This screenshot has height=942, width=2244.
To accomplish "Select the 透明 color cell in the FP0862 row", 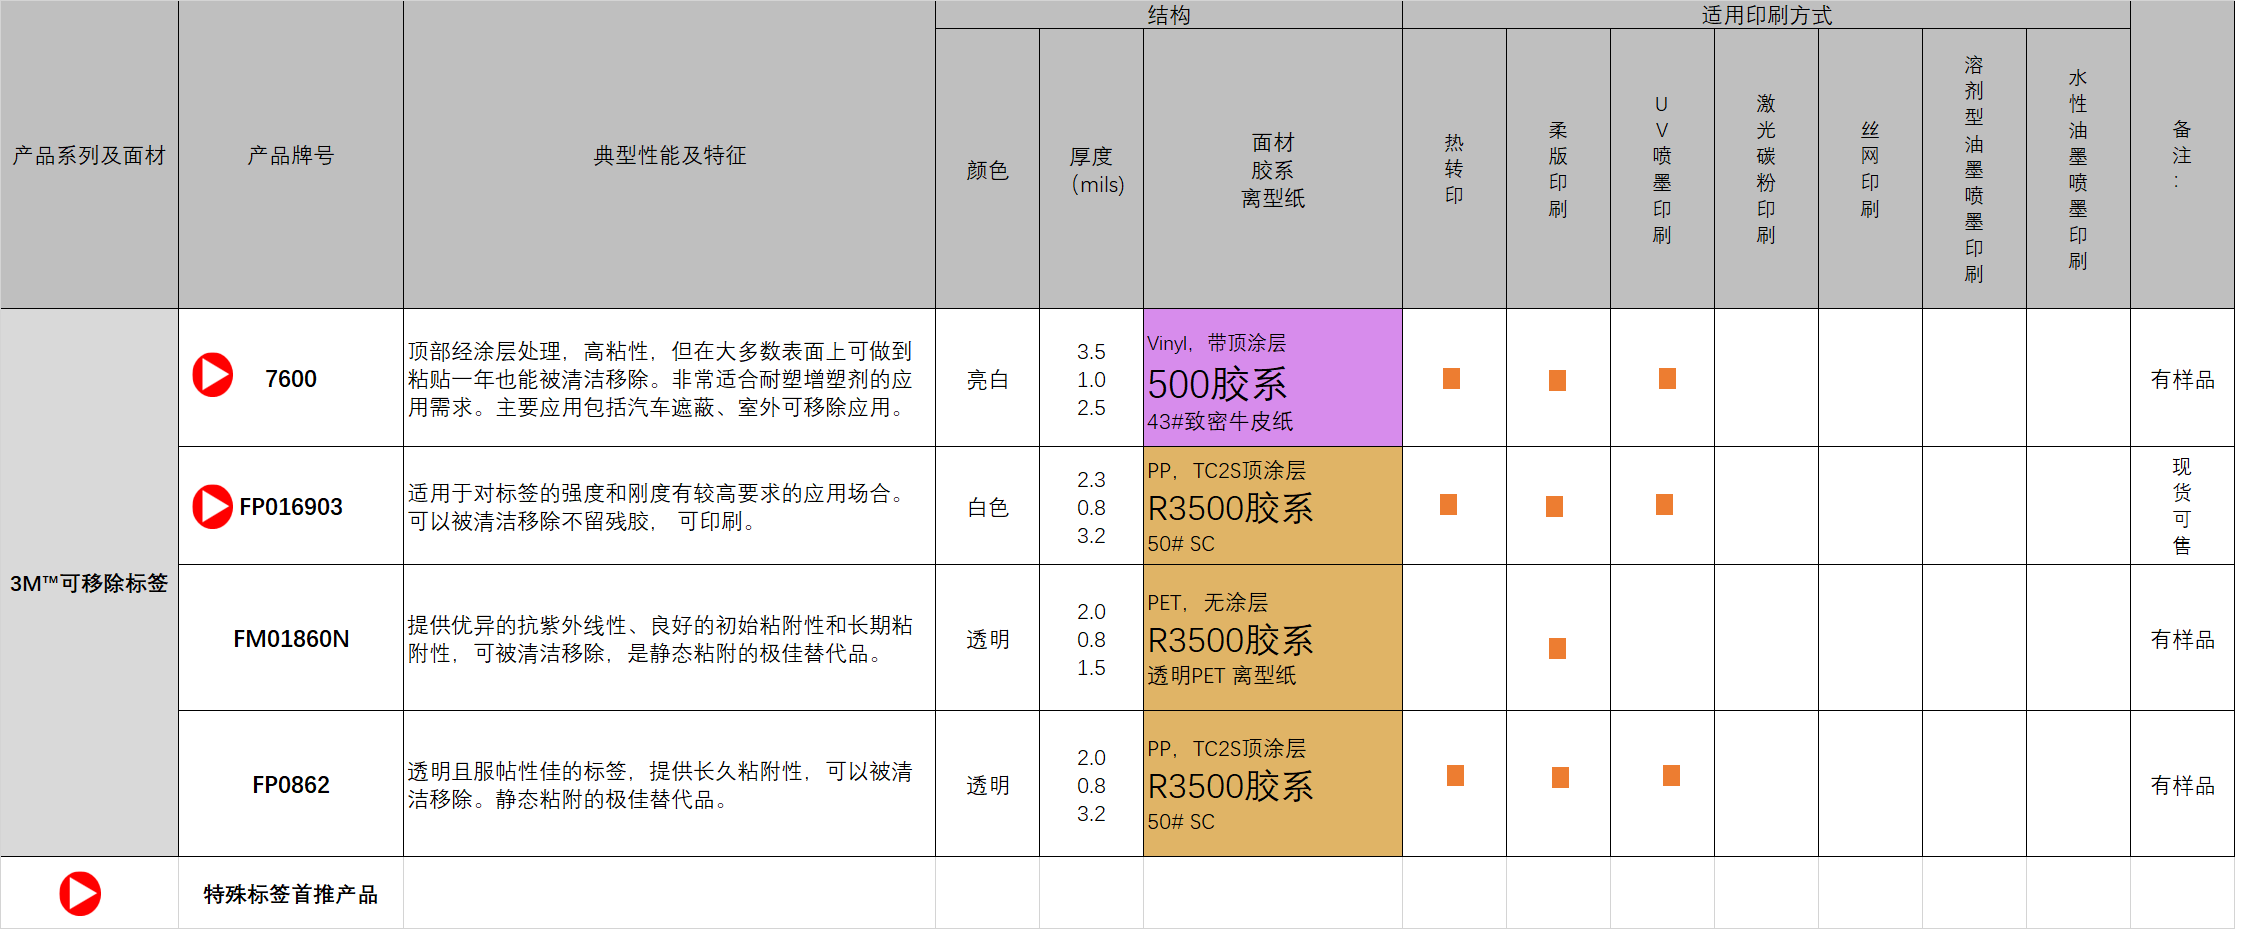I will (x=988, y=784).
